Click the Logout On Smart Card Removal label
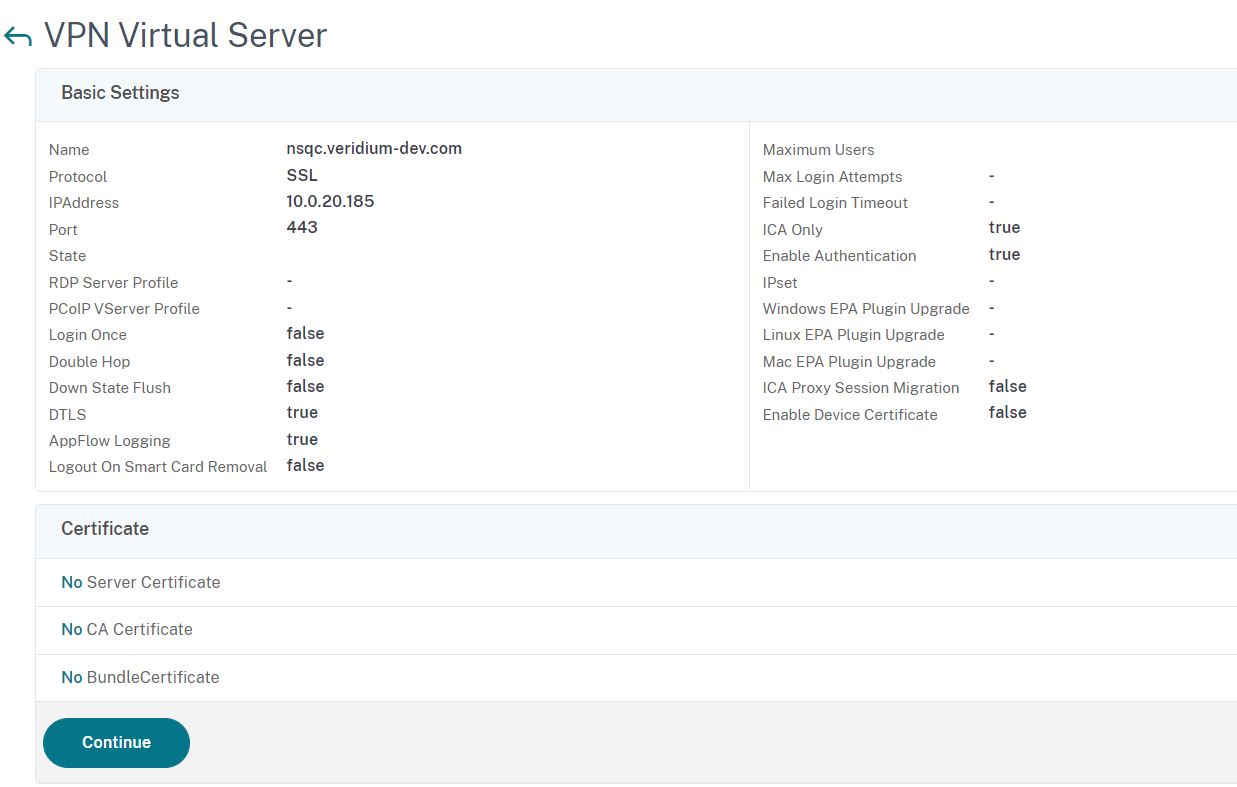The width and height of the screenshot is (1237, 787). pyautogui.click(x=158, y=467)
